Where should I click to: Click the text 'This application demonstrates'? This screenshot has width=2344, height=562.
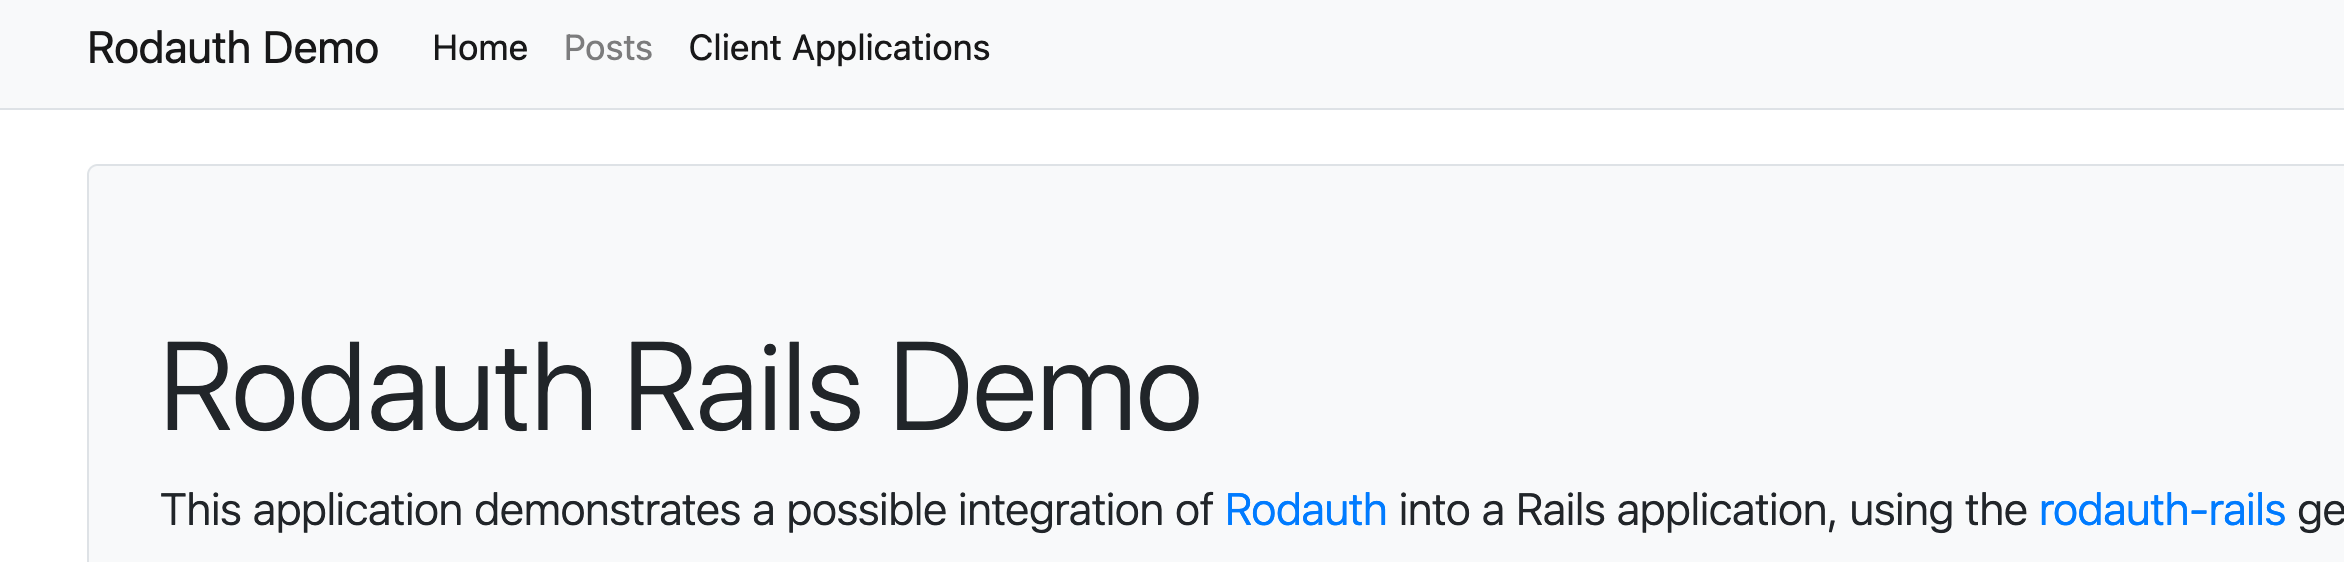[x=450, y=510]
